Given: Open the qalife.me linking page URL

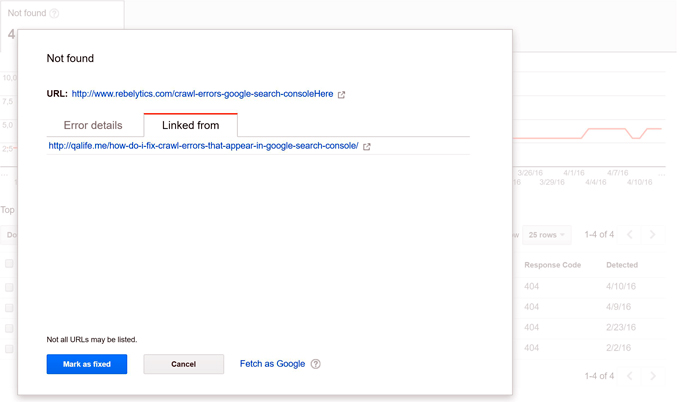Looking at the screenshot, I should click(203, 146).
